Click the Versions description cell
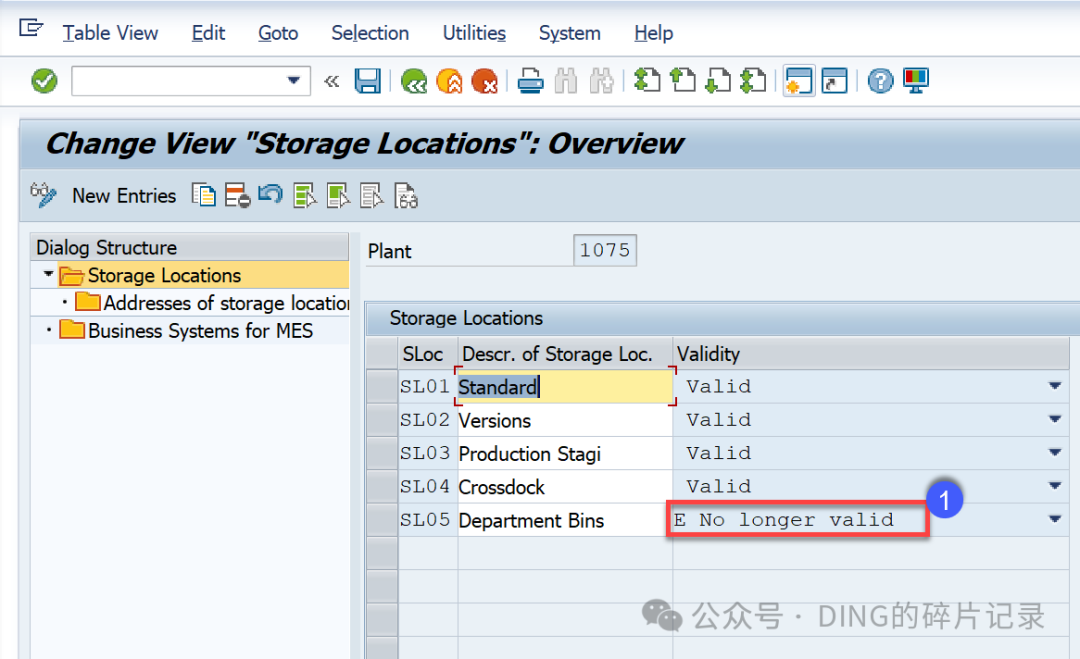Screen dimensions: 1080x659 pos(565,420)
